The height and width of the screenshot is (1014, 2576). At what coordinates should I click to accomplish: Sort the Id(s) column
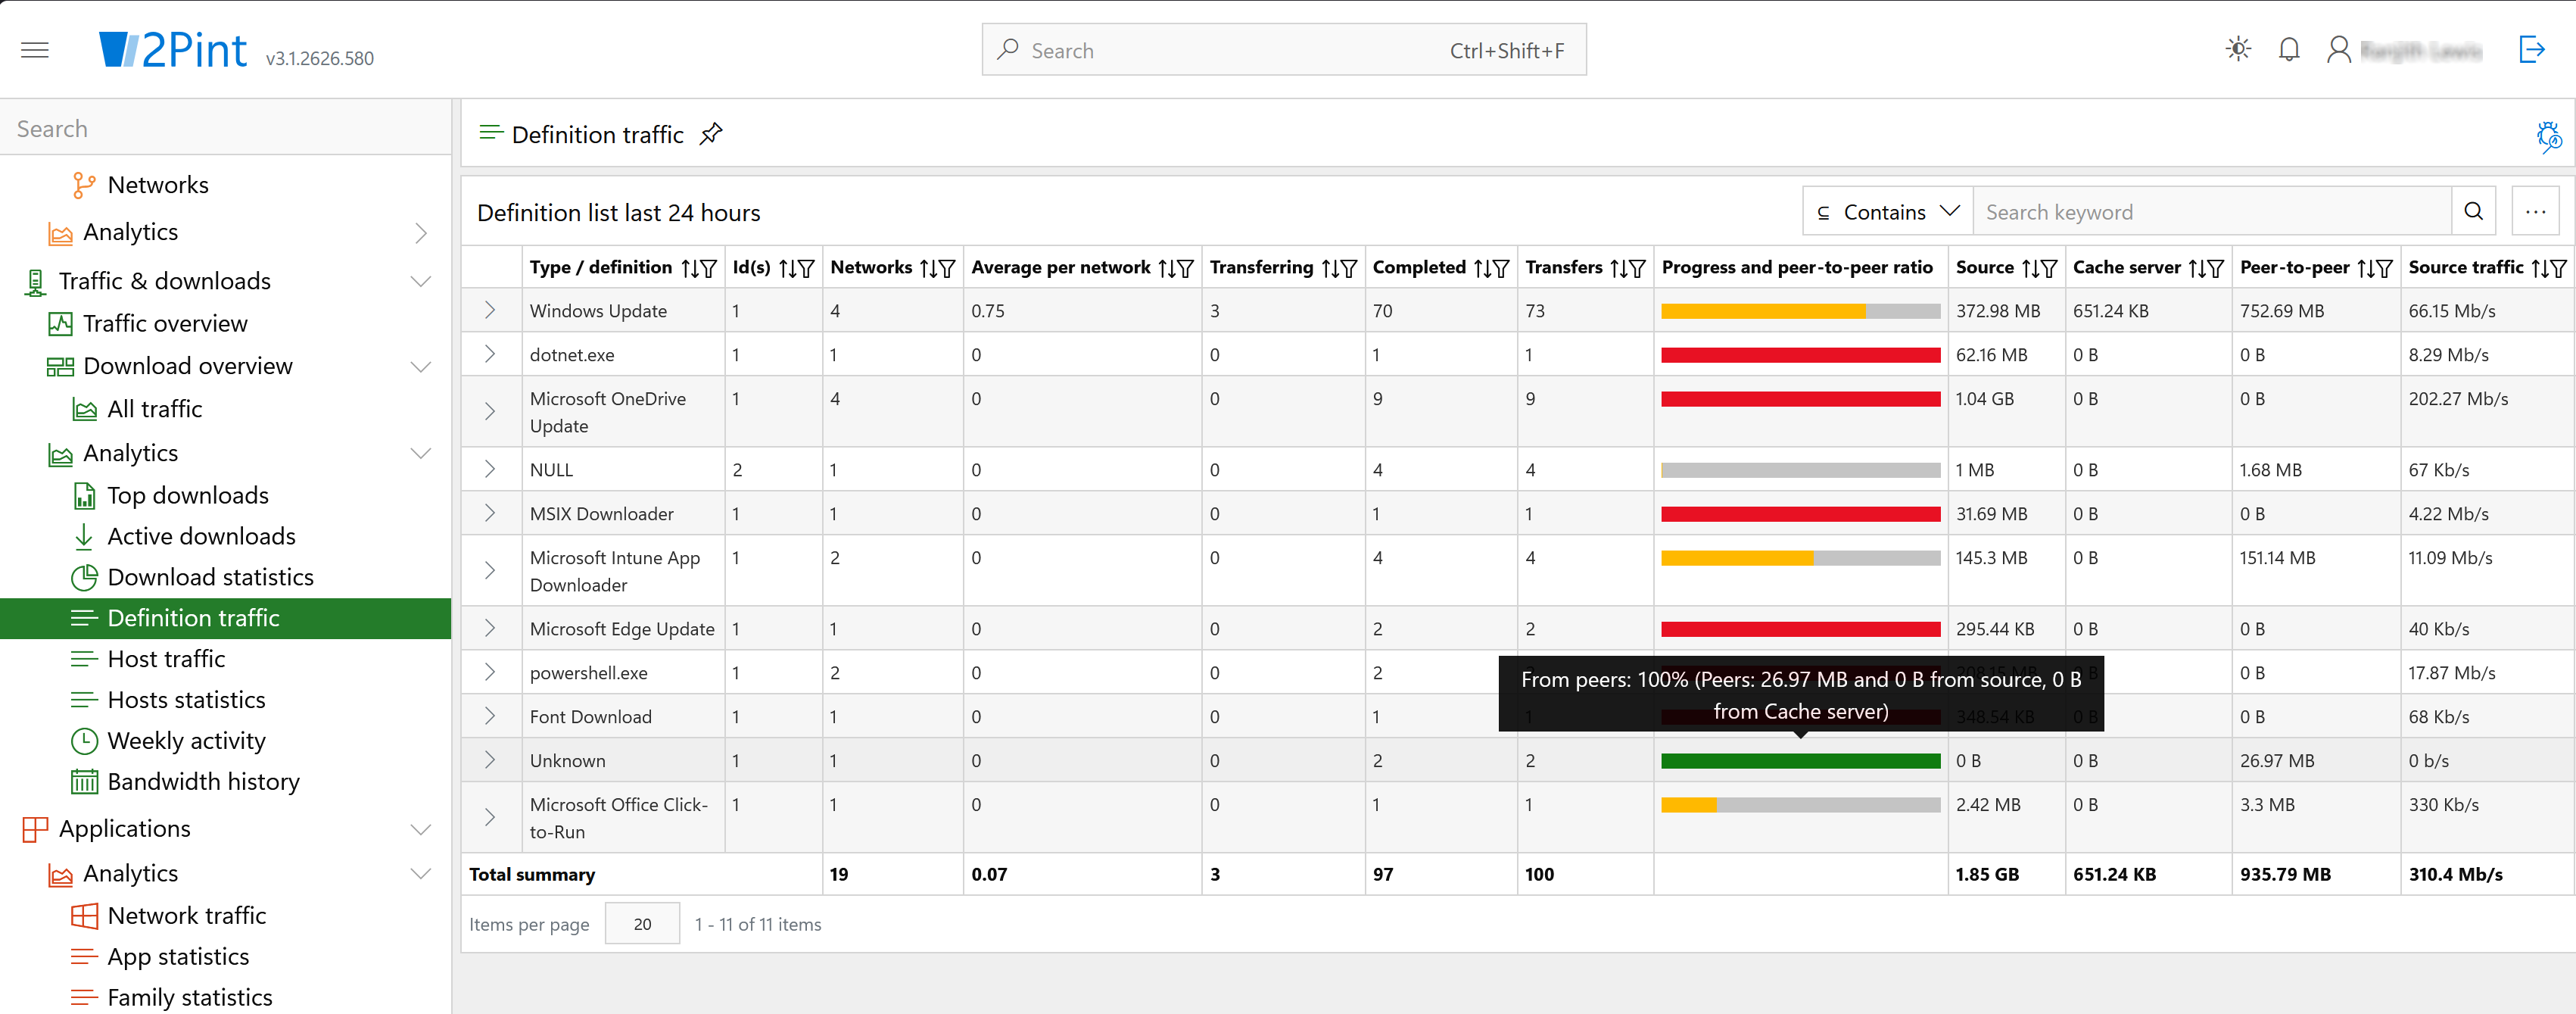click(x=787, y=268)
